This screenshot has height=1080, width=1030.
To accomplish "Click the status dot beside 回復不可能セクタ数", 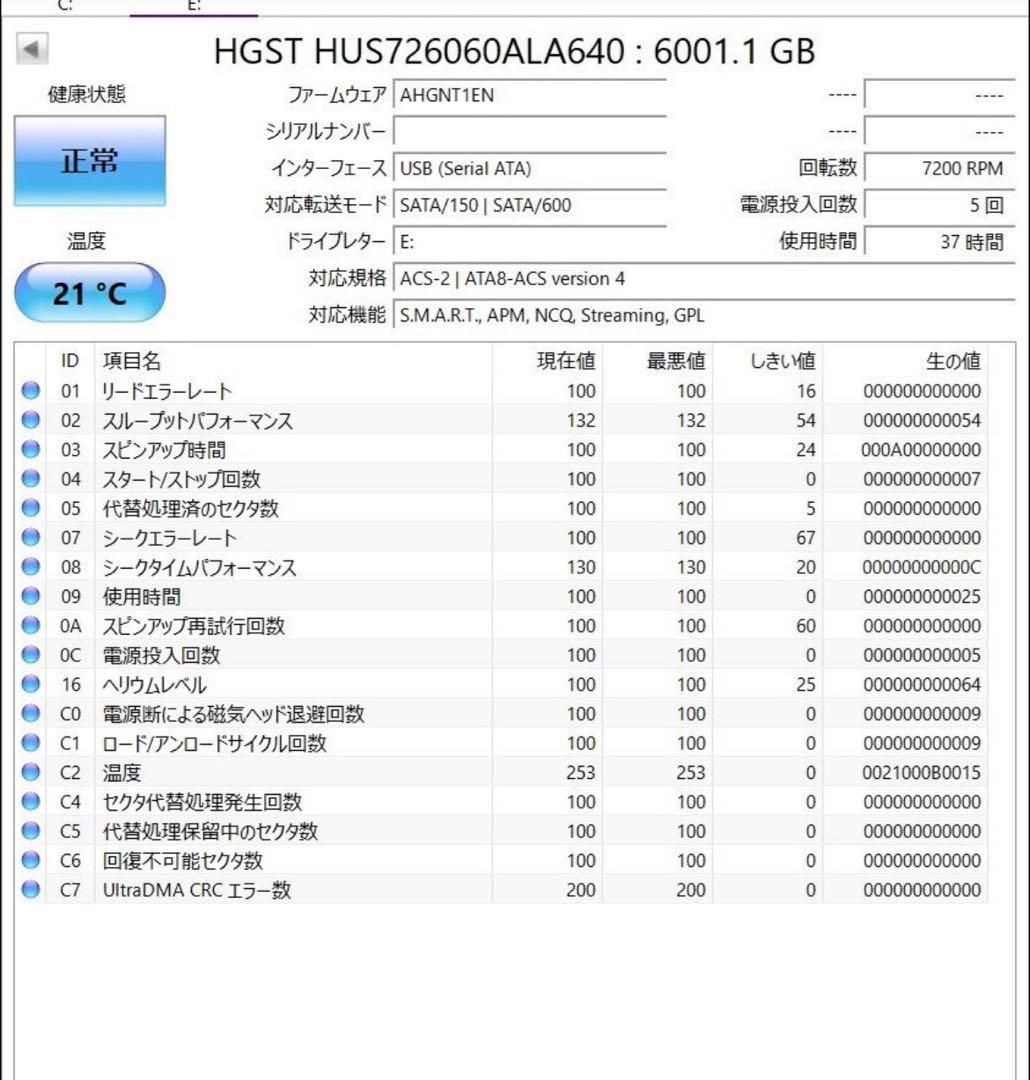I will [x=31, y=860].
